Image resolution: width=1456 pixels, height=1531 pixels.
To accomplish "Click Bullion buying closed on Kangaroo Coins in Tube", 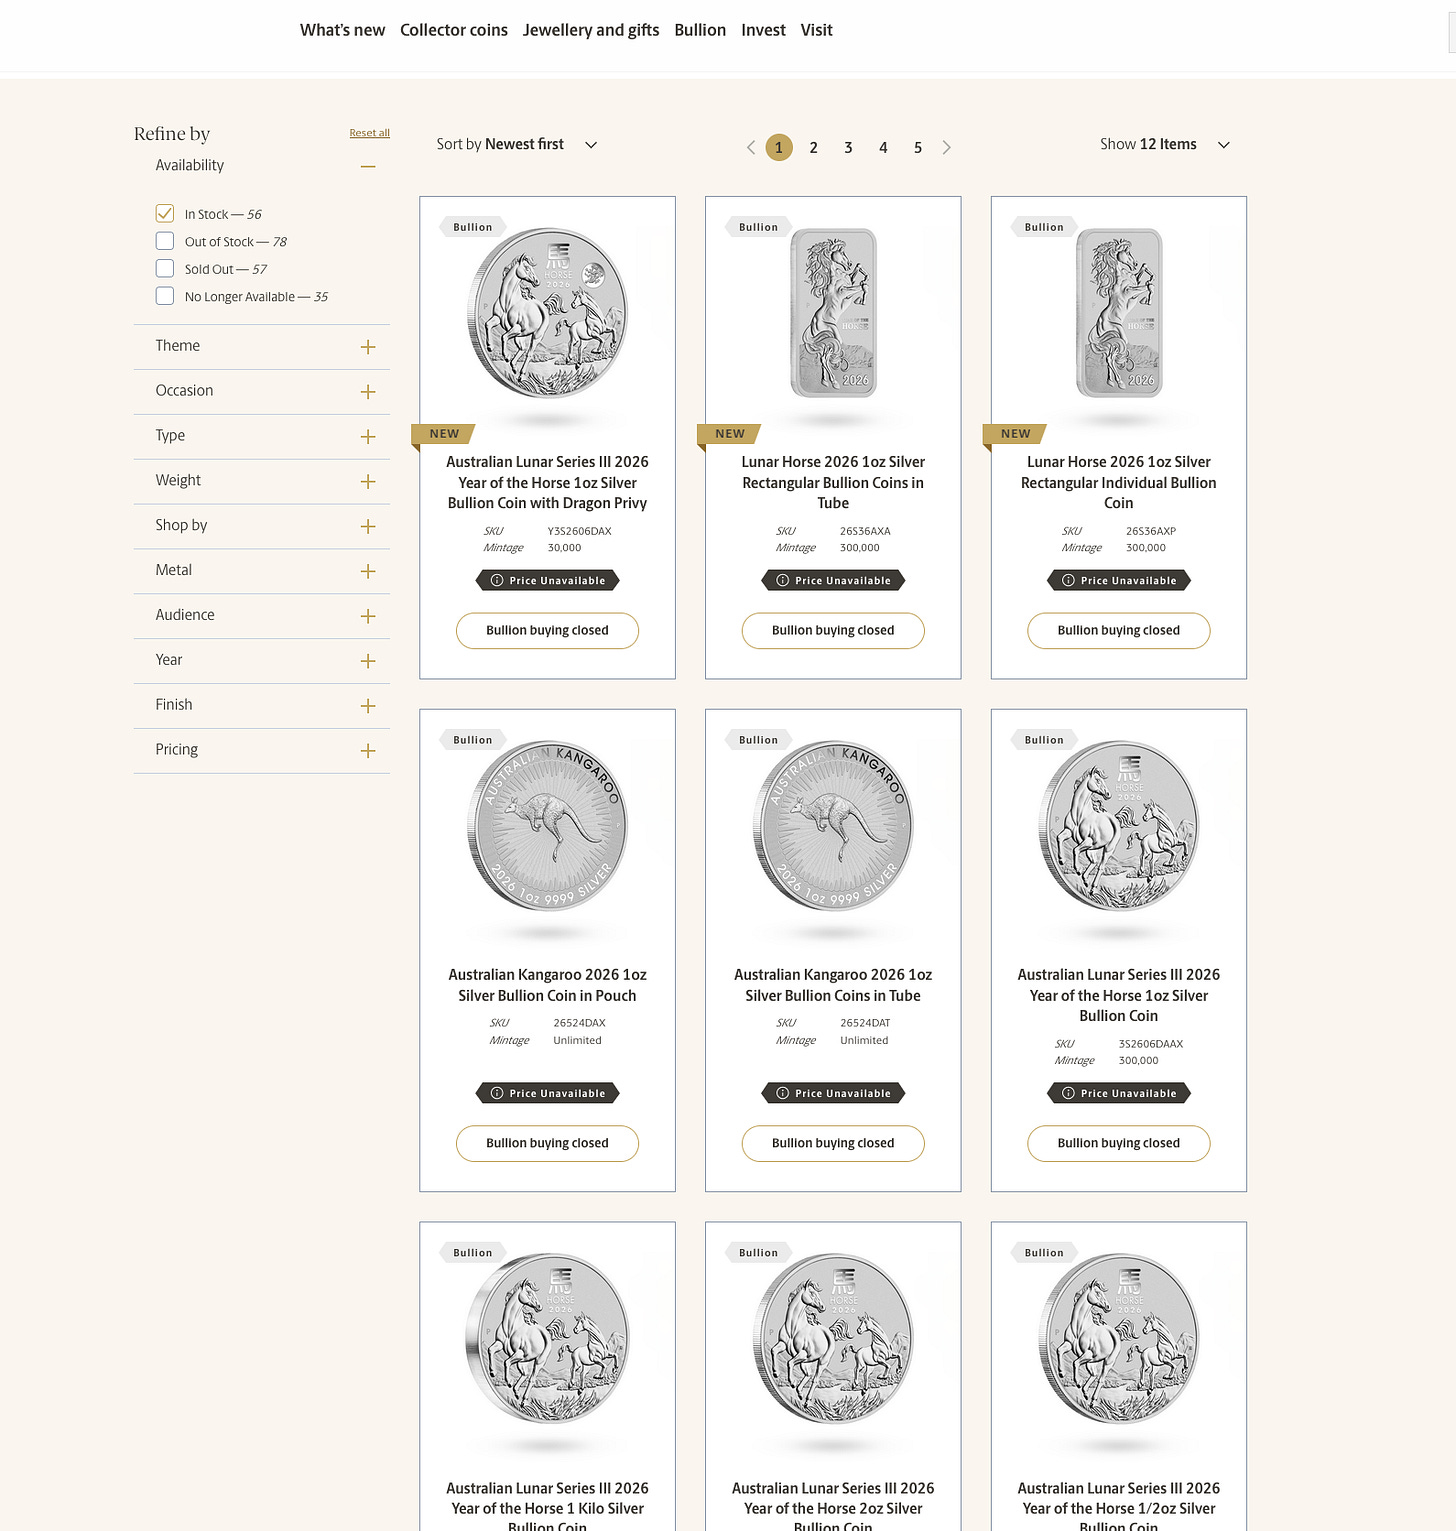I will [833, 1144].
